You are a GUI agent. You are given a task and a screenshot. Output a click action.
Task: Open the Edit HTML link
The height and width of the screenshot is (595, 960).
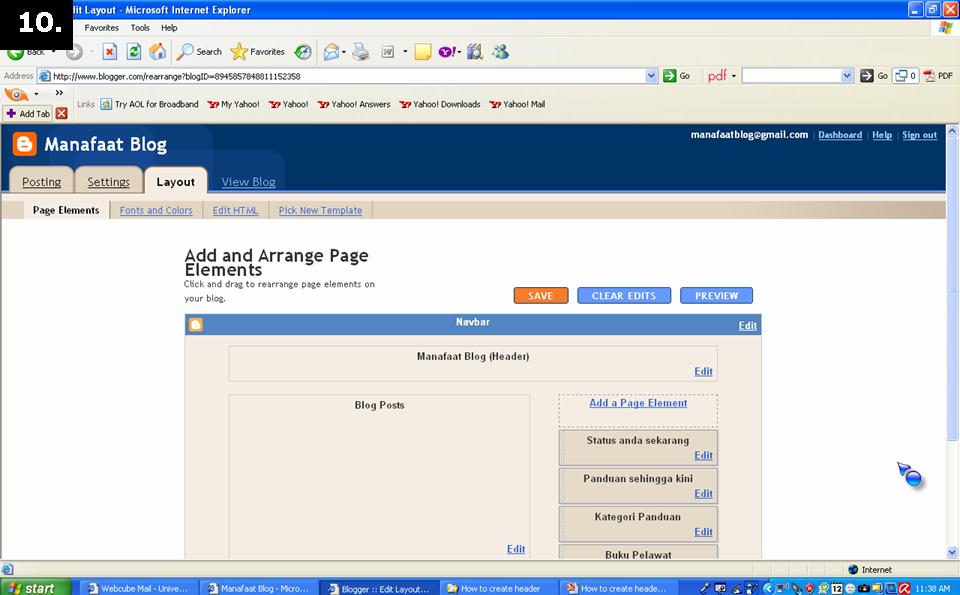(235, 210)
